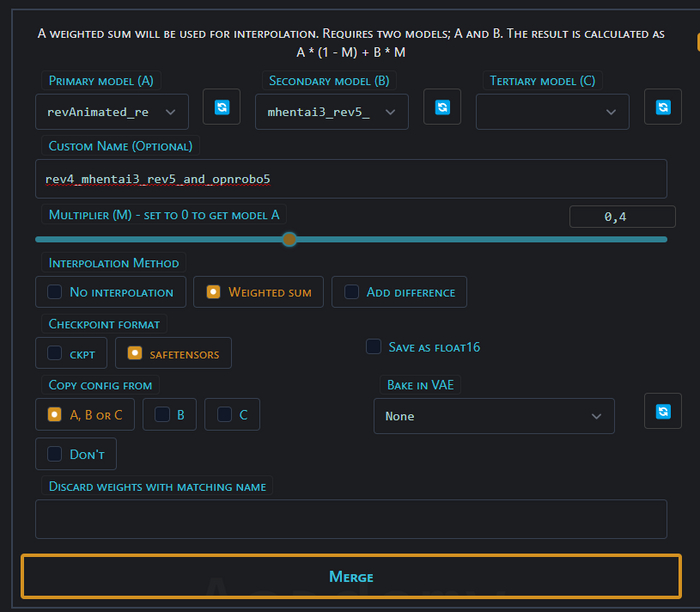Screen dimensions: 700x612
Task: Refresh the Bake in VAE list
Action: pos(662,411)
